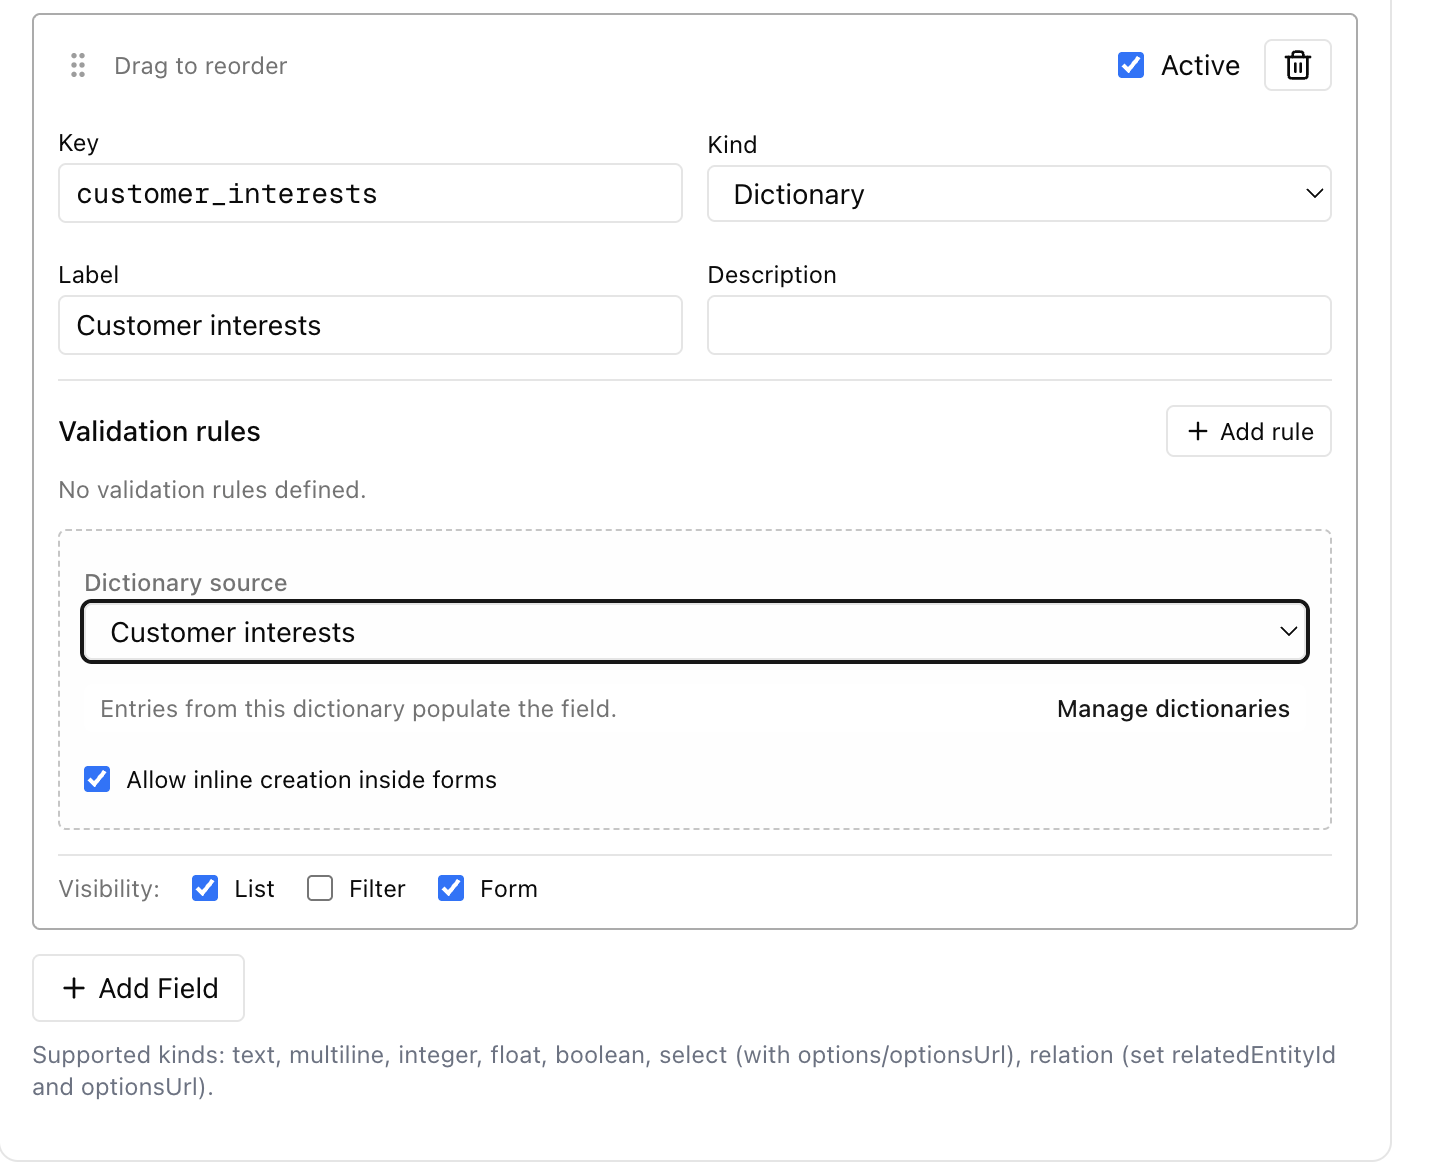Click the Key field containing customer_interests
The image size is (1444, 1166).
click(x=370, y=193)
